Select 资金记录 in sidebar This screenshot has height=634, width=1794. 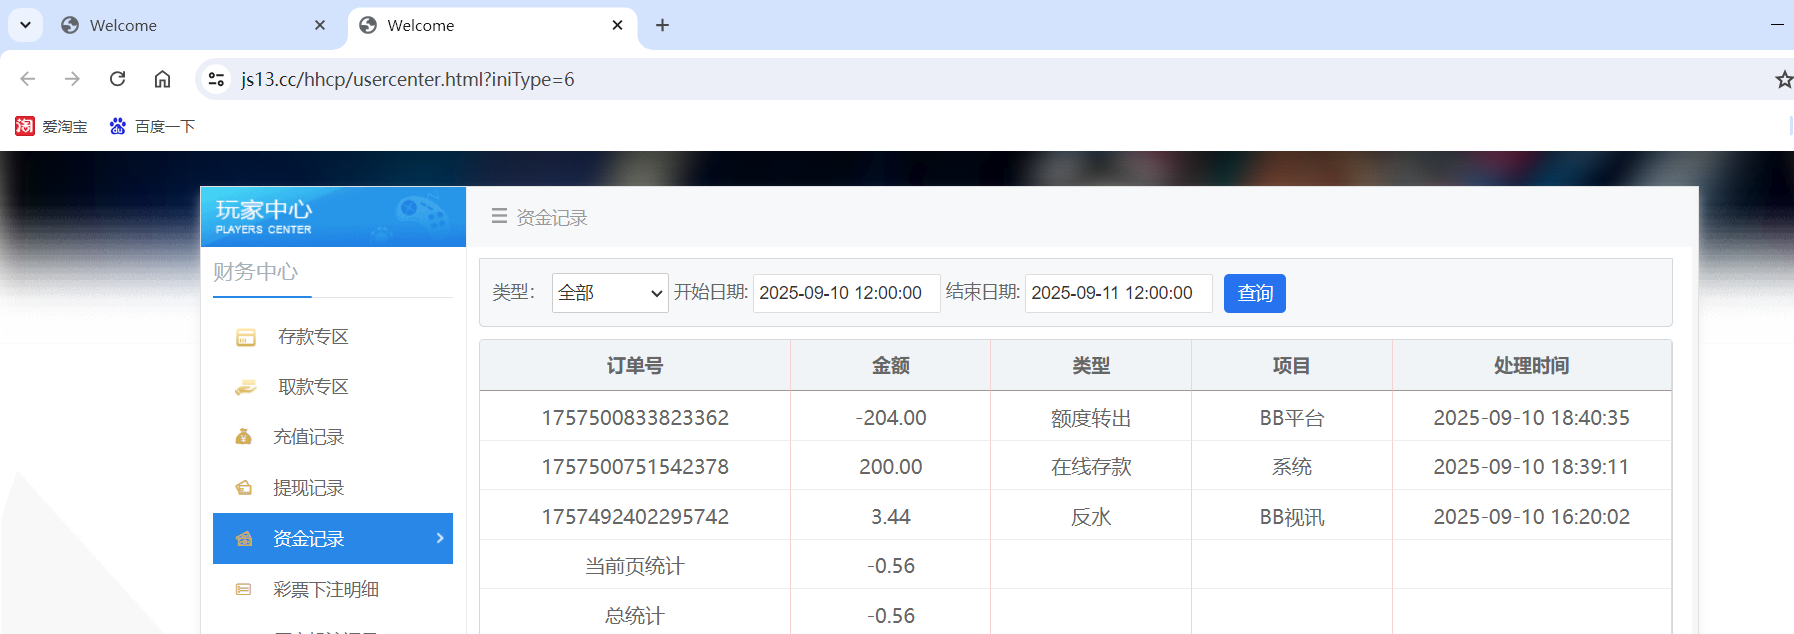click(x=333, y=539)
